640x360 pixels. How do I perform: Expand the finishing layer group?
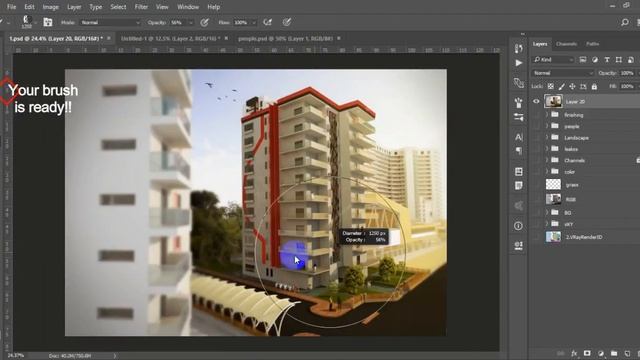[x=547, y=115]
